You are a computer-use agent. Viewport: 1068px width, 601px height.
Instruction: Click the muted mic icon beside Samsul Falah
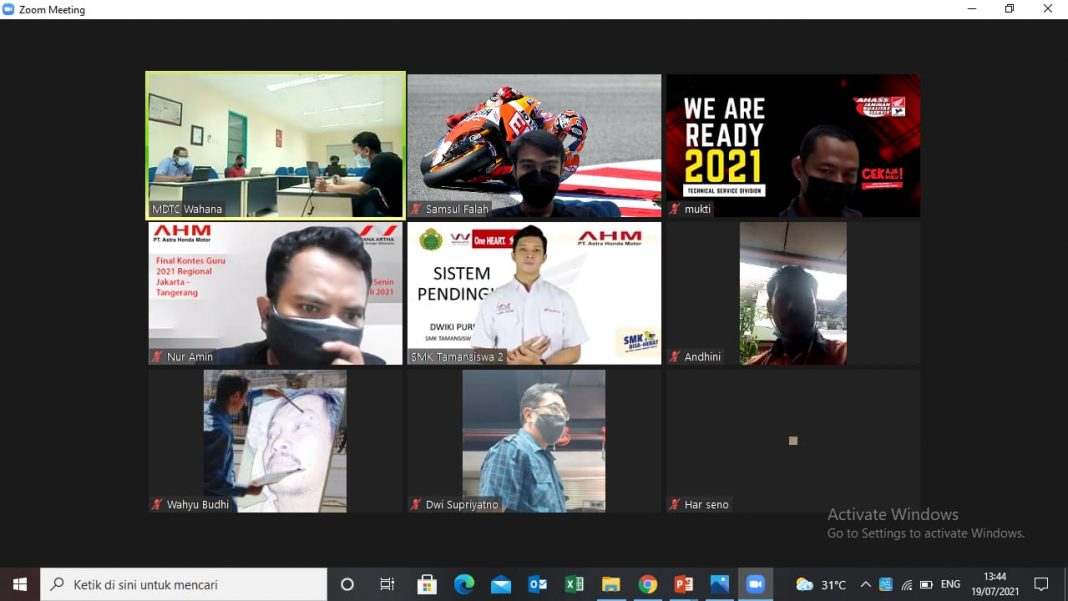click(416, 209)
